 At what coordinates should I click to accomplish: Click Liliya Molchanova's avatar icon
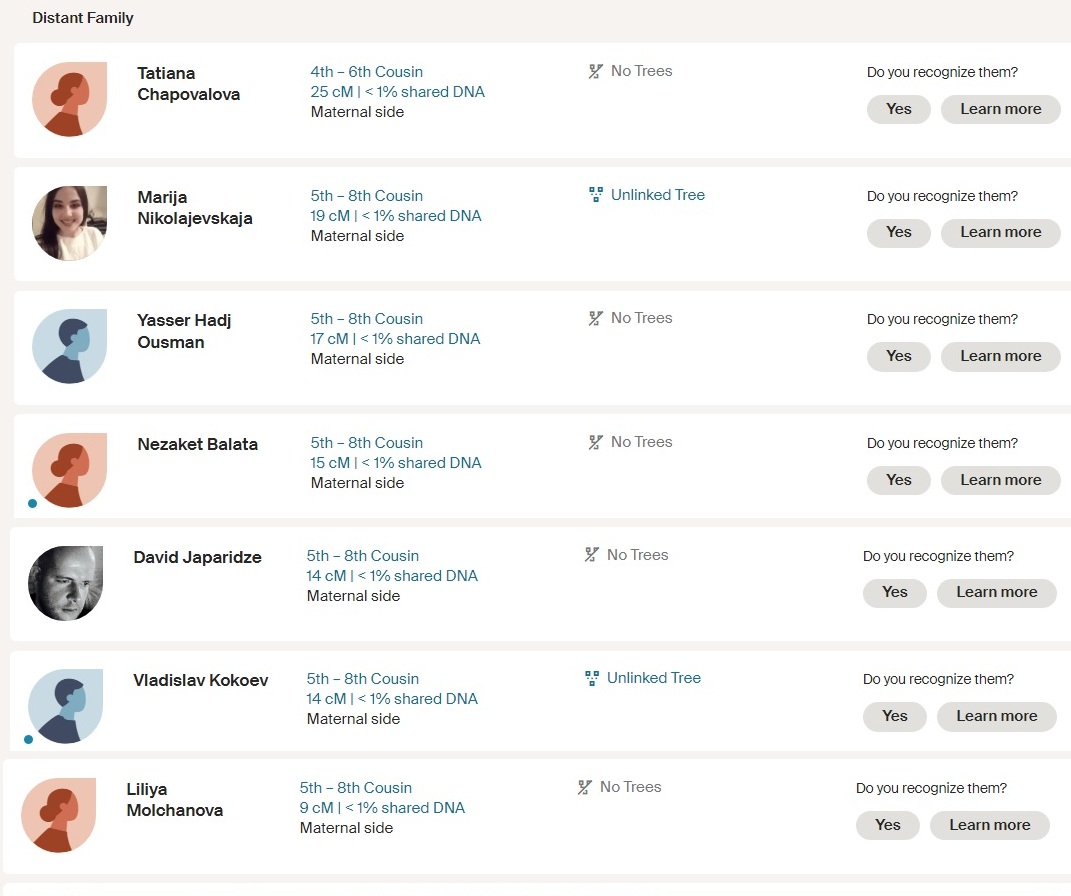(58, 815)
